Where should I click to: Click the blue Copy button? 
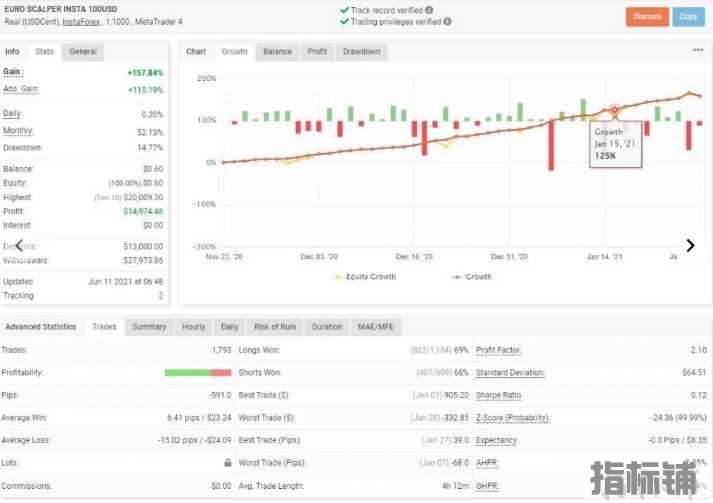688,16
